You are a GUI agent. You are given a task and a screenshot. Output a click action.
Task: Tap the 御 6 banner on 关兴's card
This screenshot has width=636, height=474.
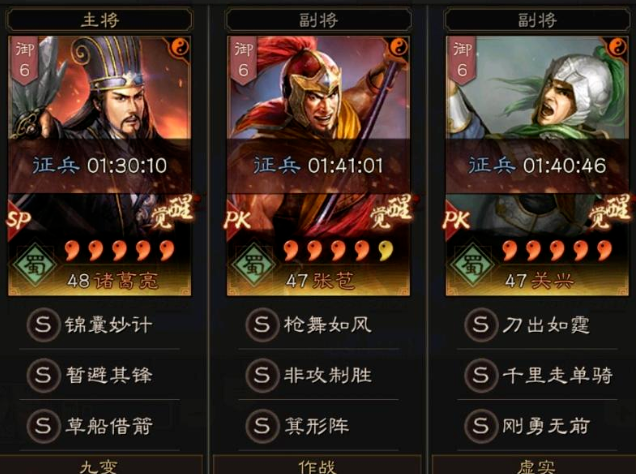coord(462,60)
